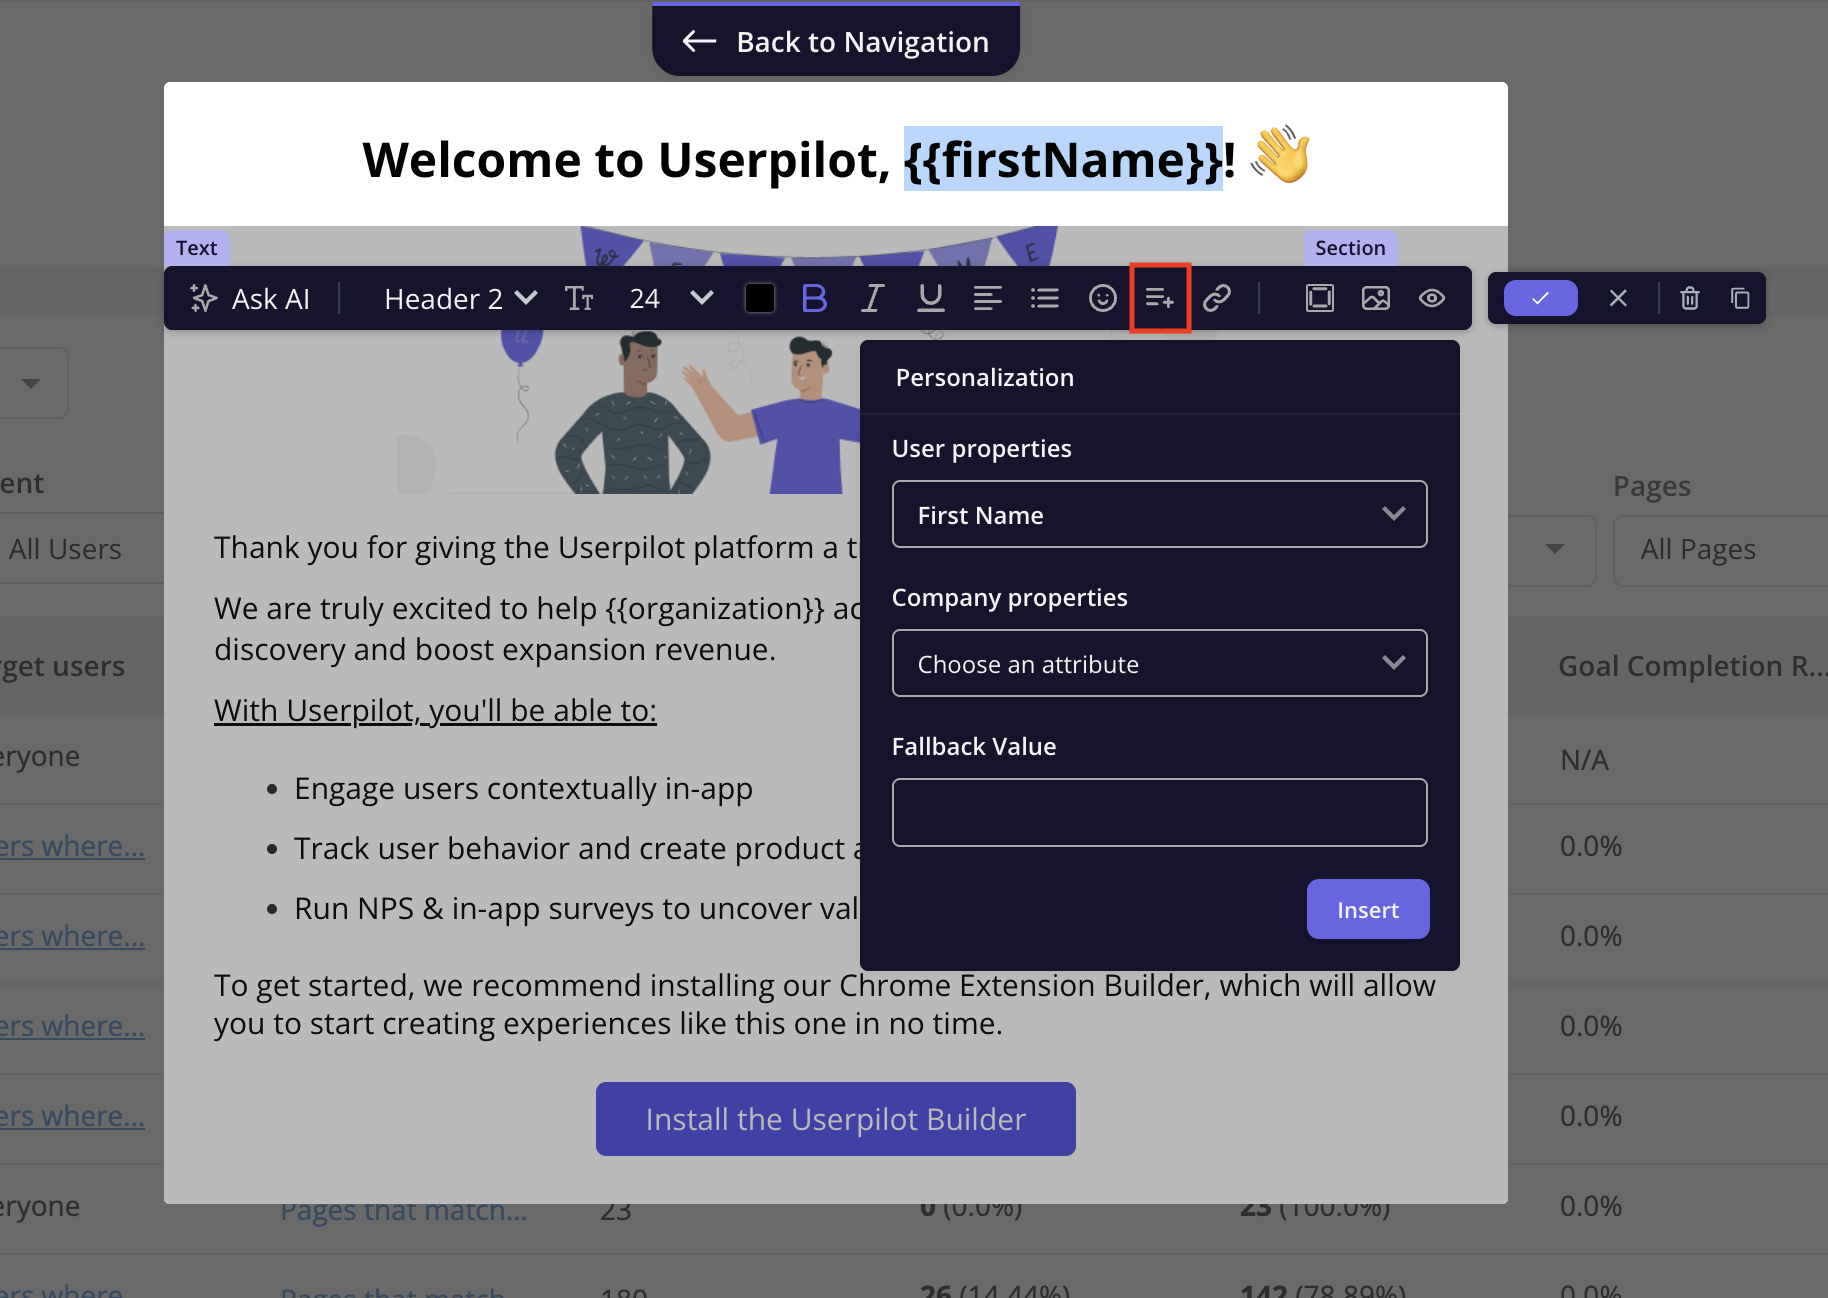Click the 'With Userpilot, you'll be able to:' text

pyautogui.click(x=435, y=710)
